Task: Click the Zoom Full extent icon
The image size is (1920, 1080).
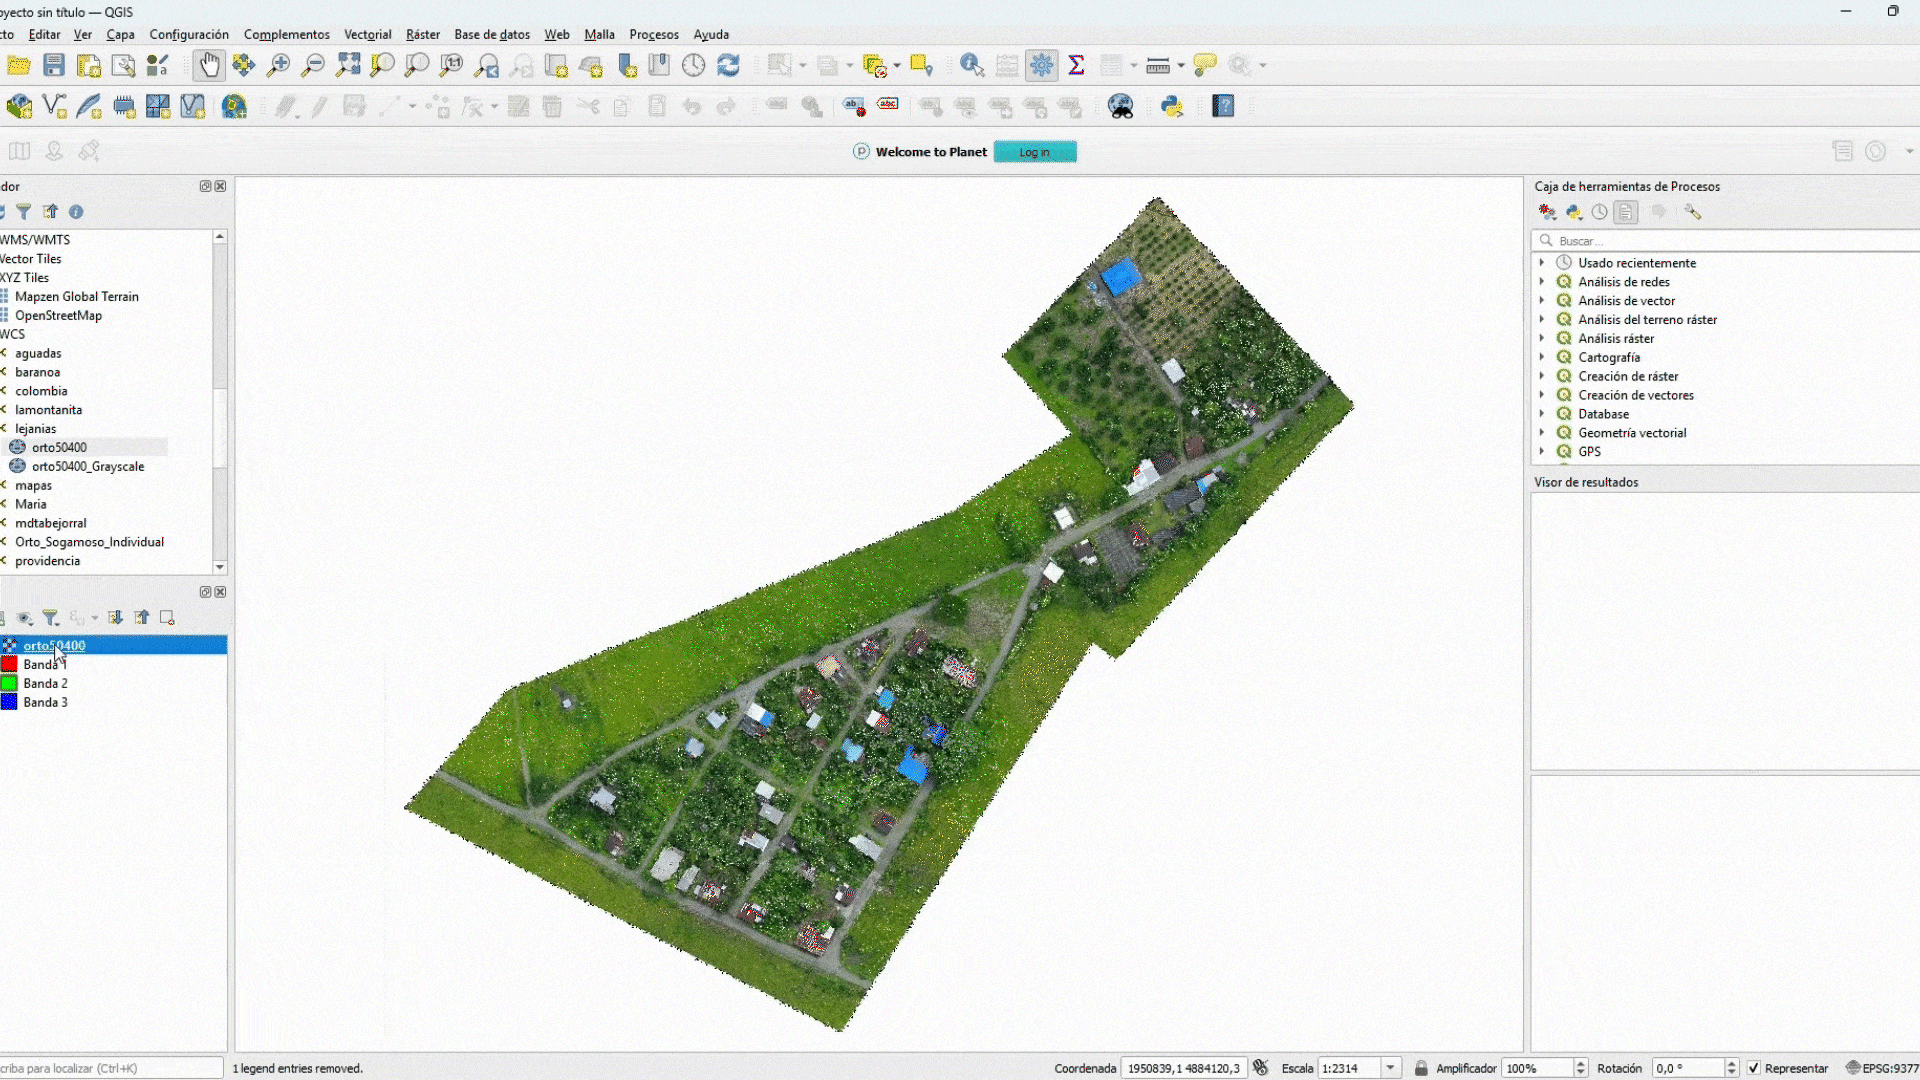Action: pos(348,66)
